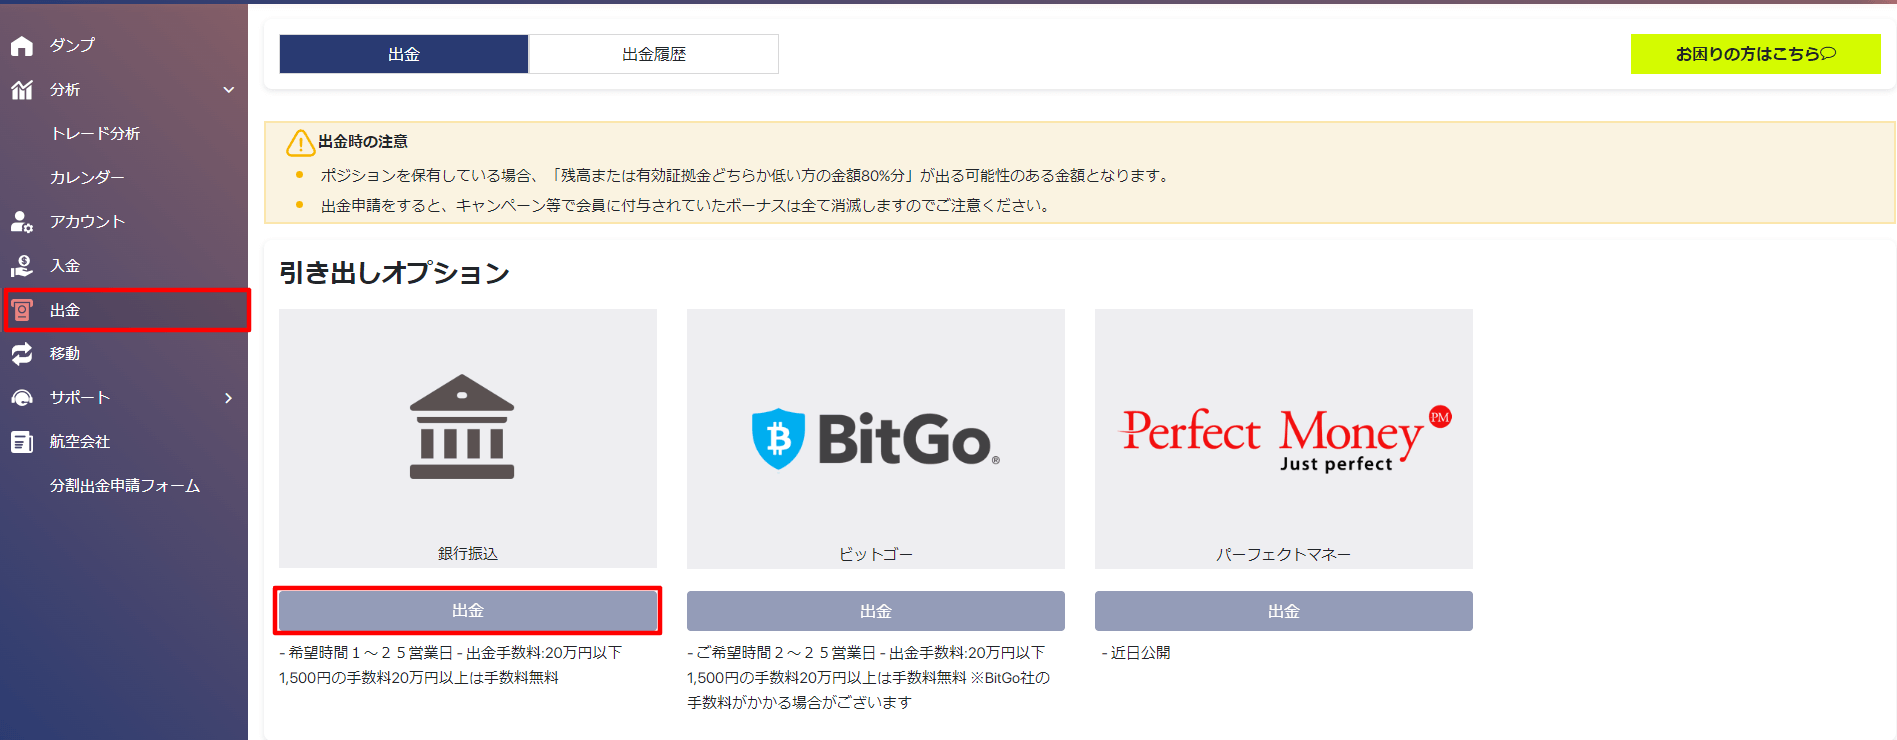The width and height of the screenshot is (1897, 740).
Task: Click the user-gear icon for アカウント
Action: pyautogui.click(x=22, y=222)
